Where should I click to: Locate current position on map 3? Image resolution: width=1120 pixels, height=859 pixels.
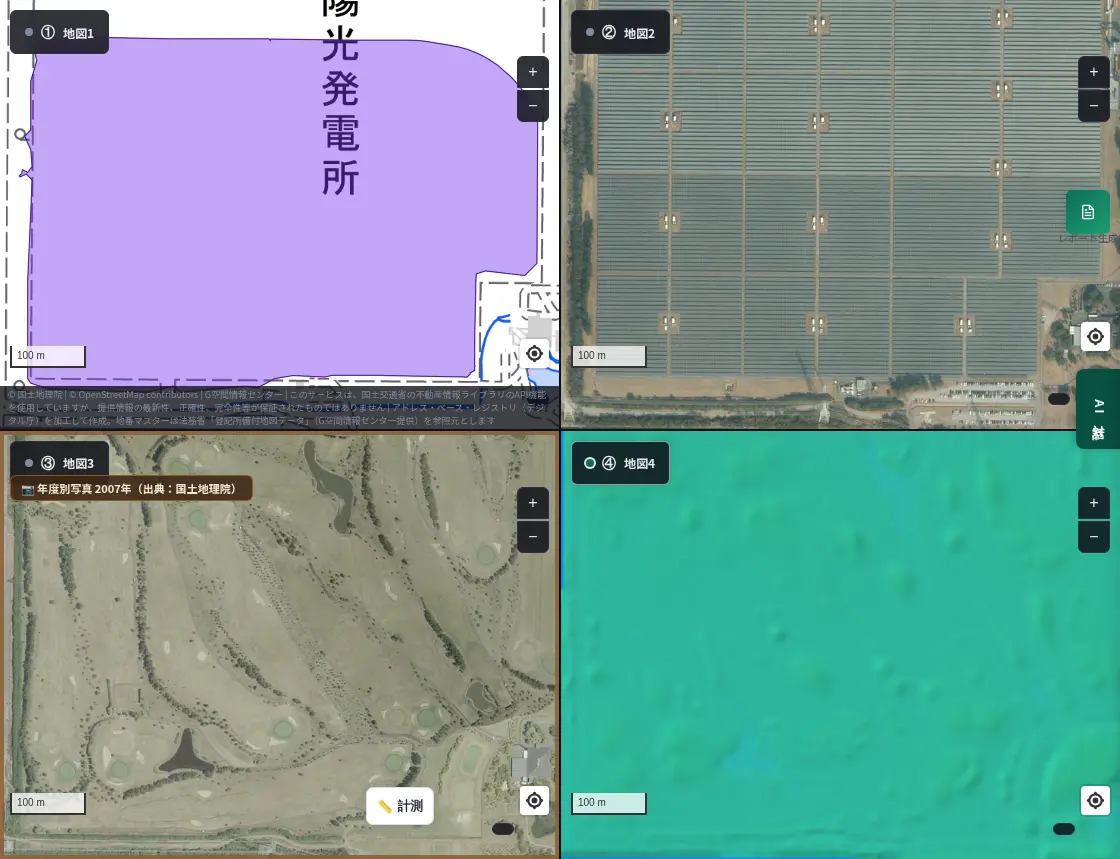pyautogui.click(x=534, y=800)
